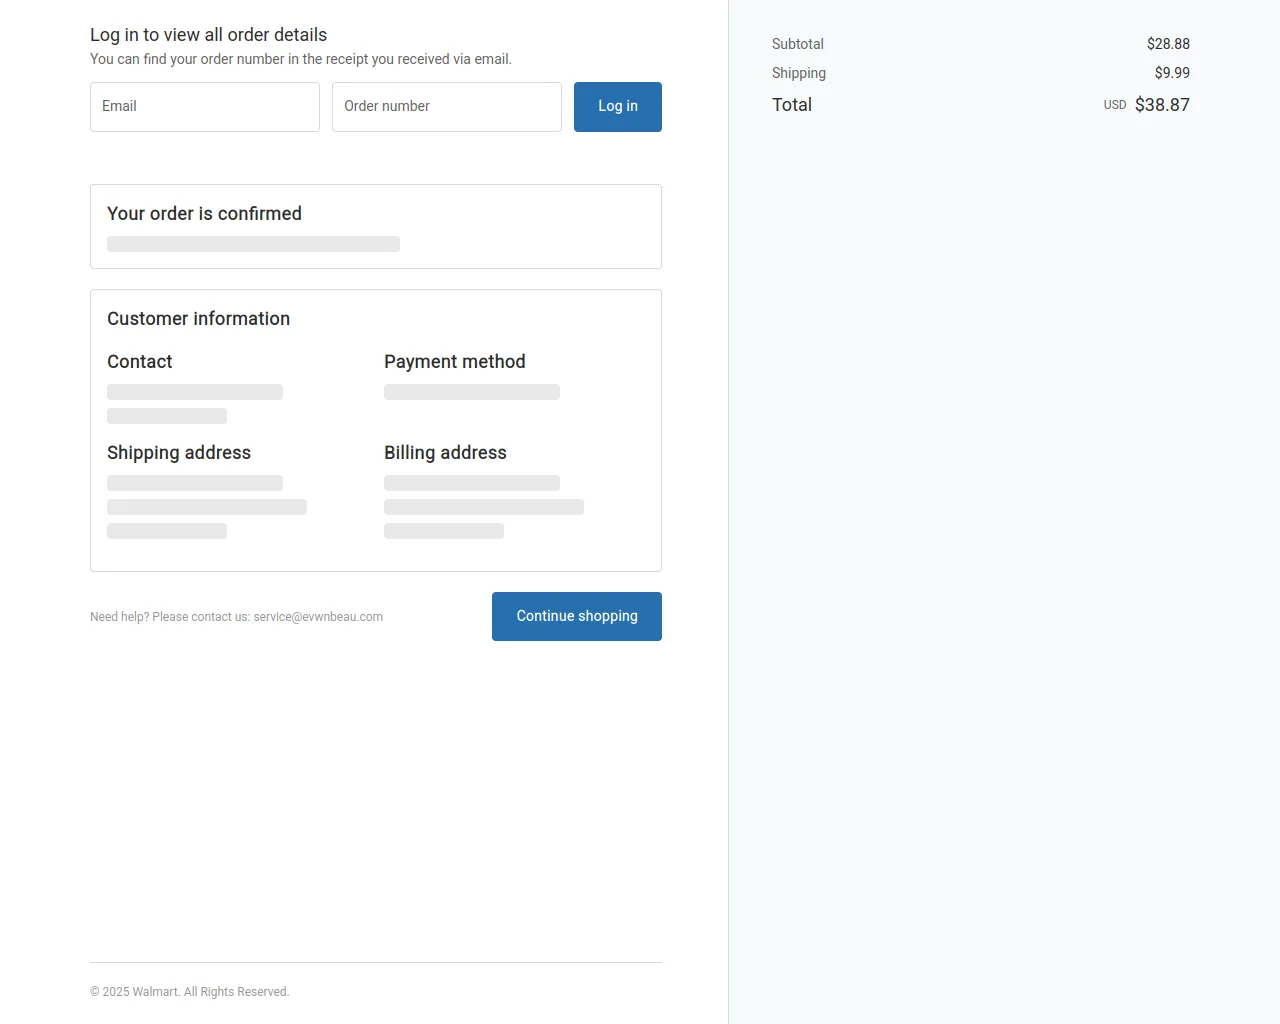
Task: Click the "Log in to view all order details" title
Action: [x=208, y=35]
